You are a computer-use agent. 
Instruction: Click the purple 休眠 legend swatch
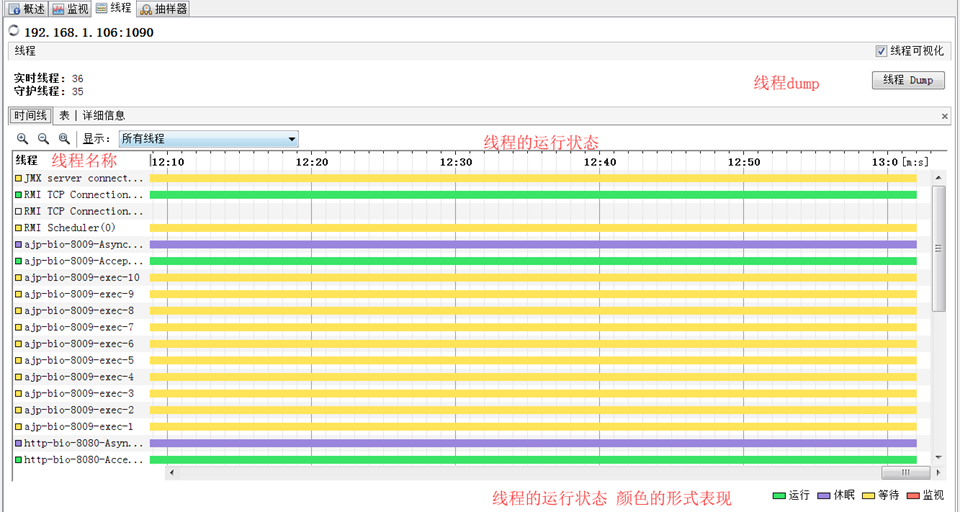[x=823, y=495]
